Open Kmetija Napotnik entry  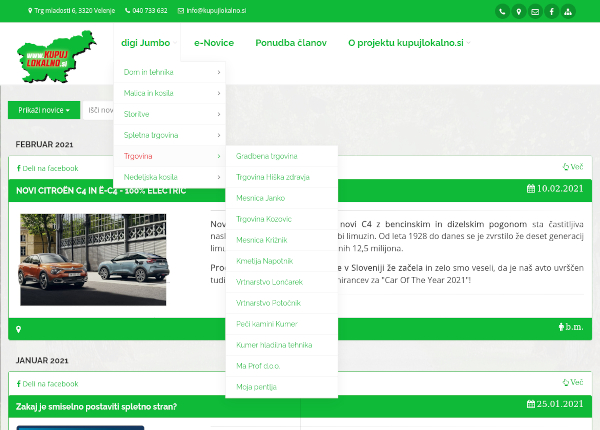point(282,261)
